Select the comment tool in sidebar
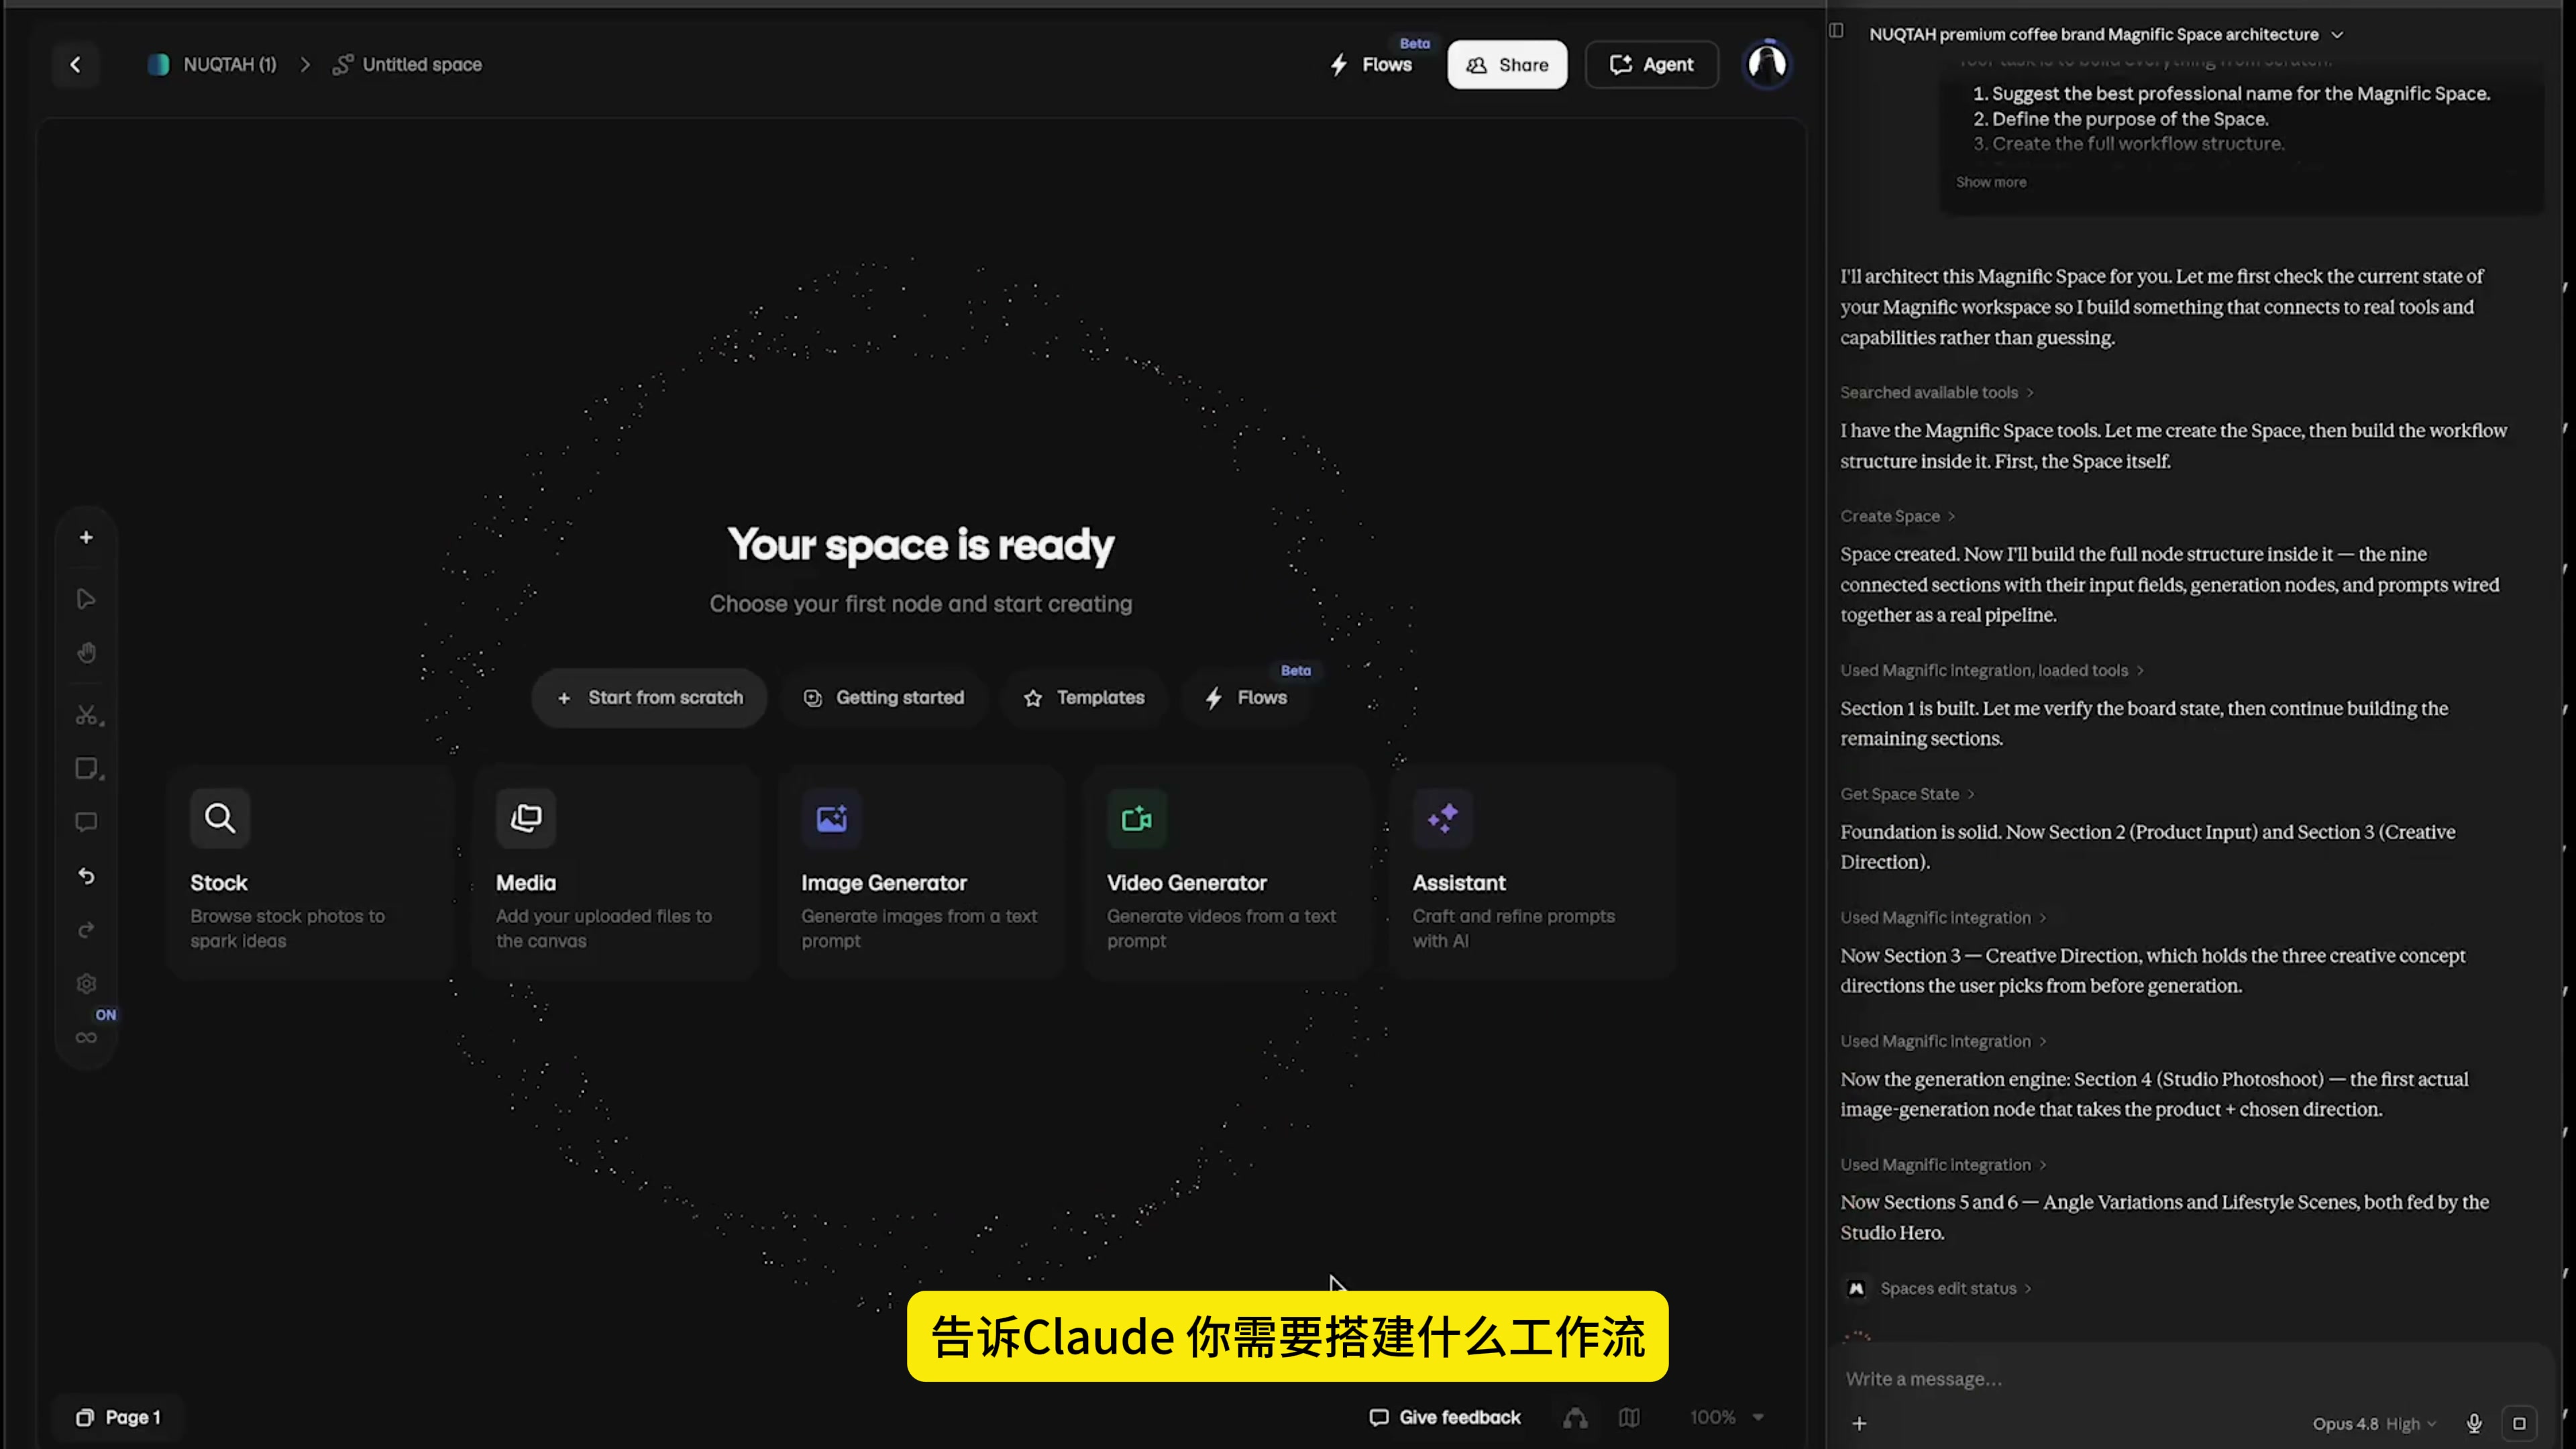Screen dimensions: 2576x1449 pyautogui.click(x=86, y=823)
